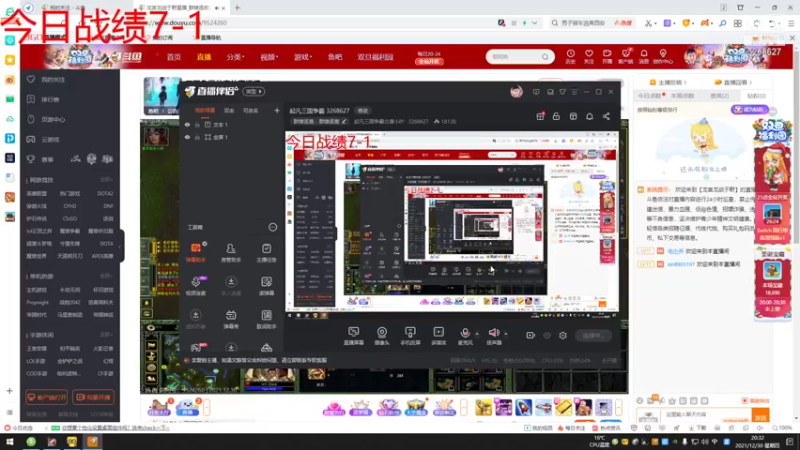Expand the speaker options arrow

pos(506,334)
